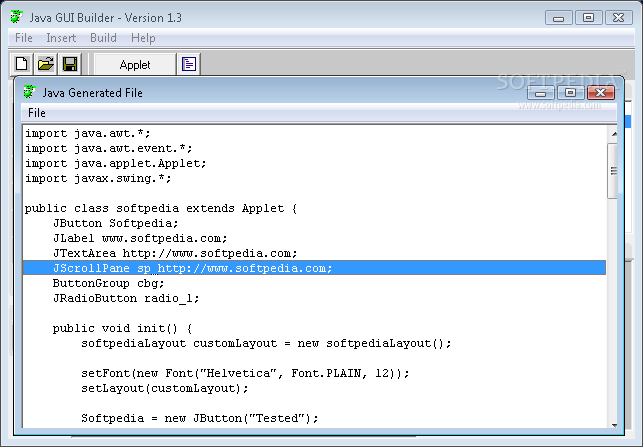Screen dimensions: 643x447
Task: Click the 'JTextArea http://www.softpedia.com;' line
Action: point(175,253)
